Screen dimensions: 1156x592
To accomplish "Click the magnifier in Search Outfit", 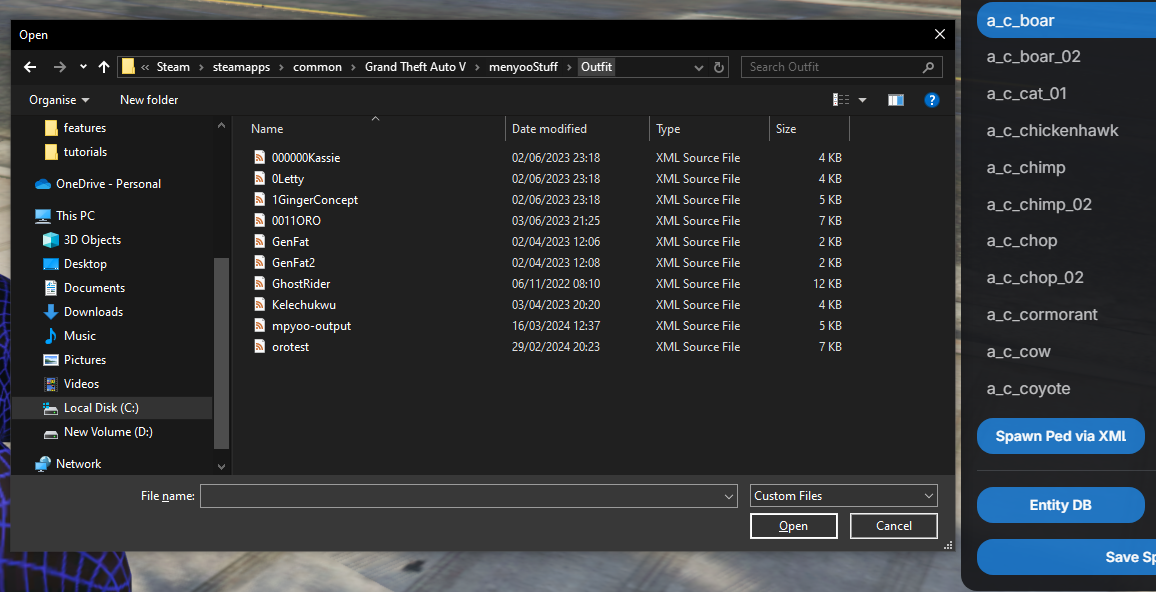I will point(928,66).
